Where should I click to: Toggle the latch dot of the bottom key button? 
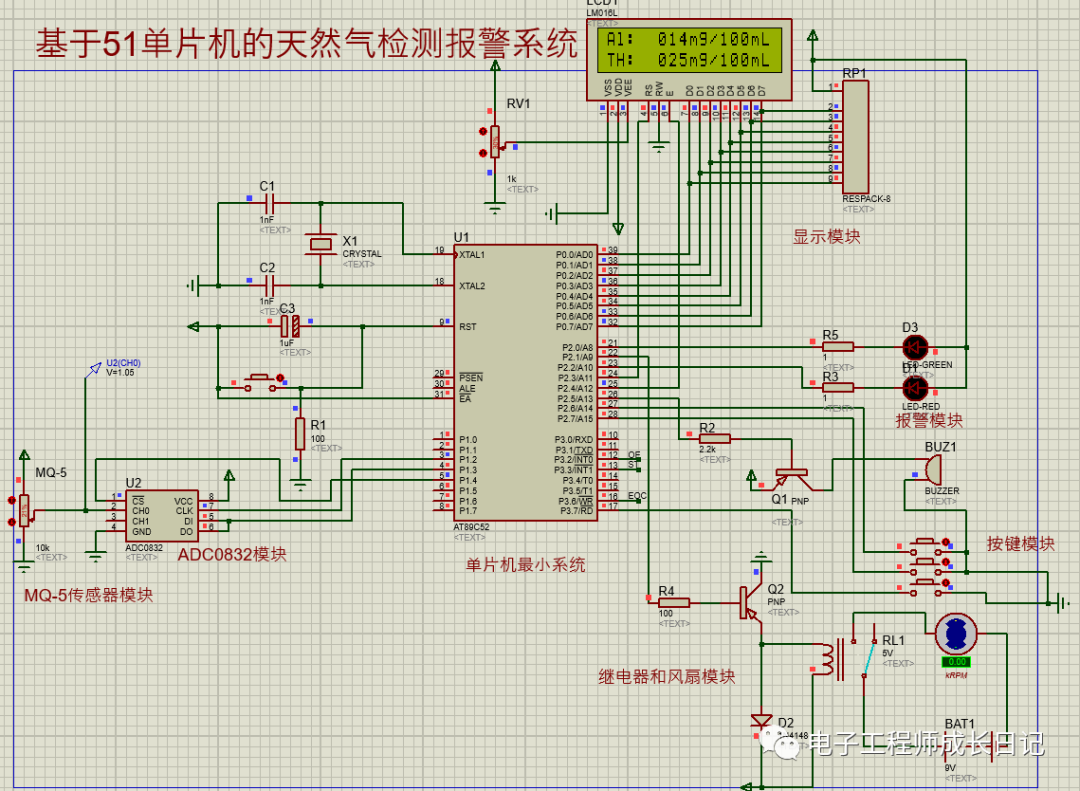pyautogui.click(x=946, y=583)
